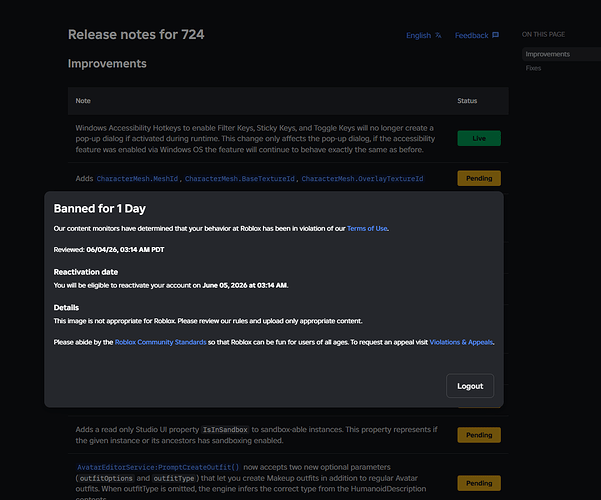Click the 'outfitOptions' code label

click(x=106, y=478)
